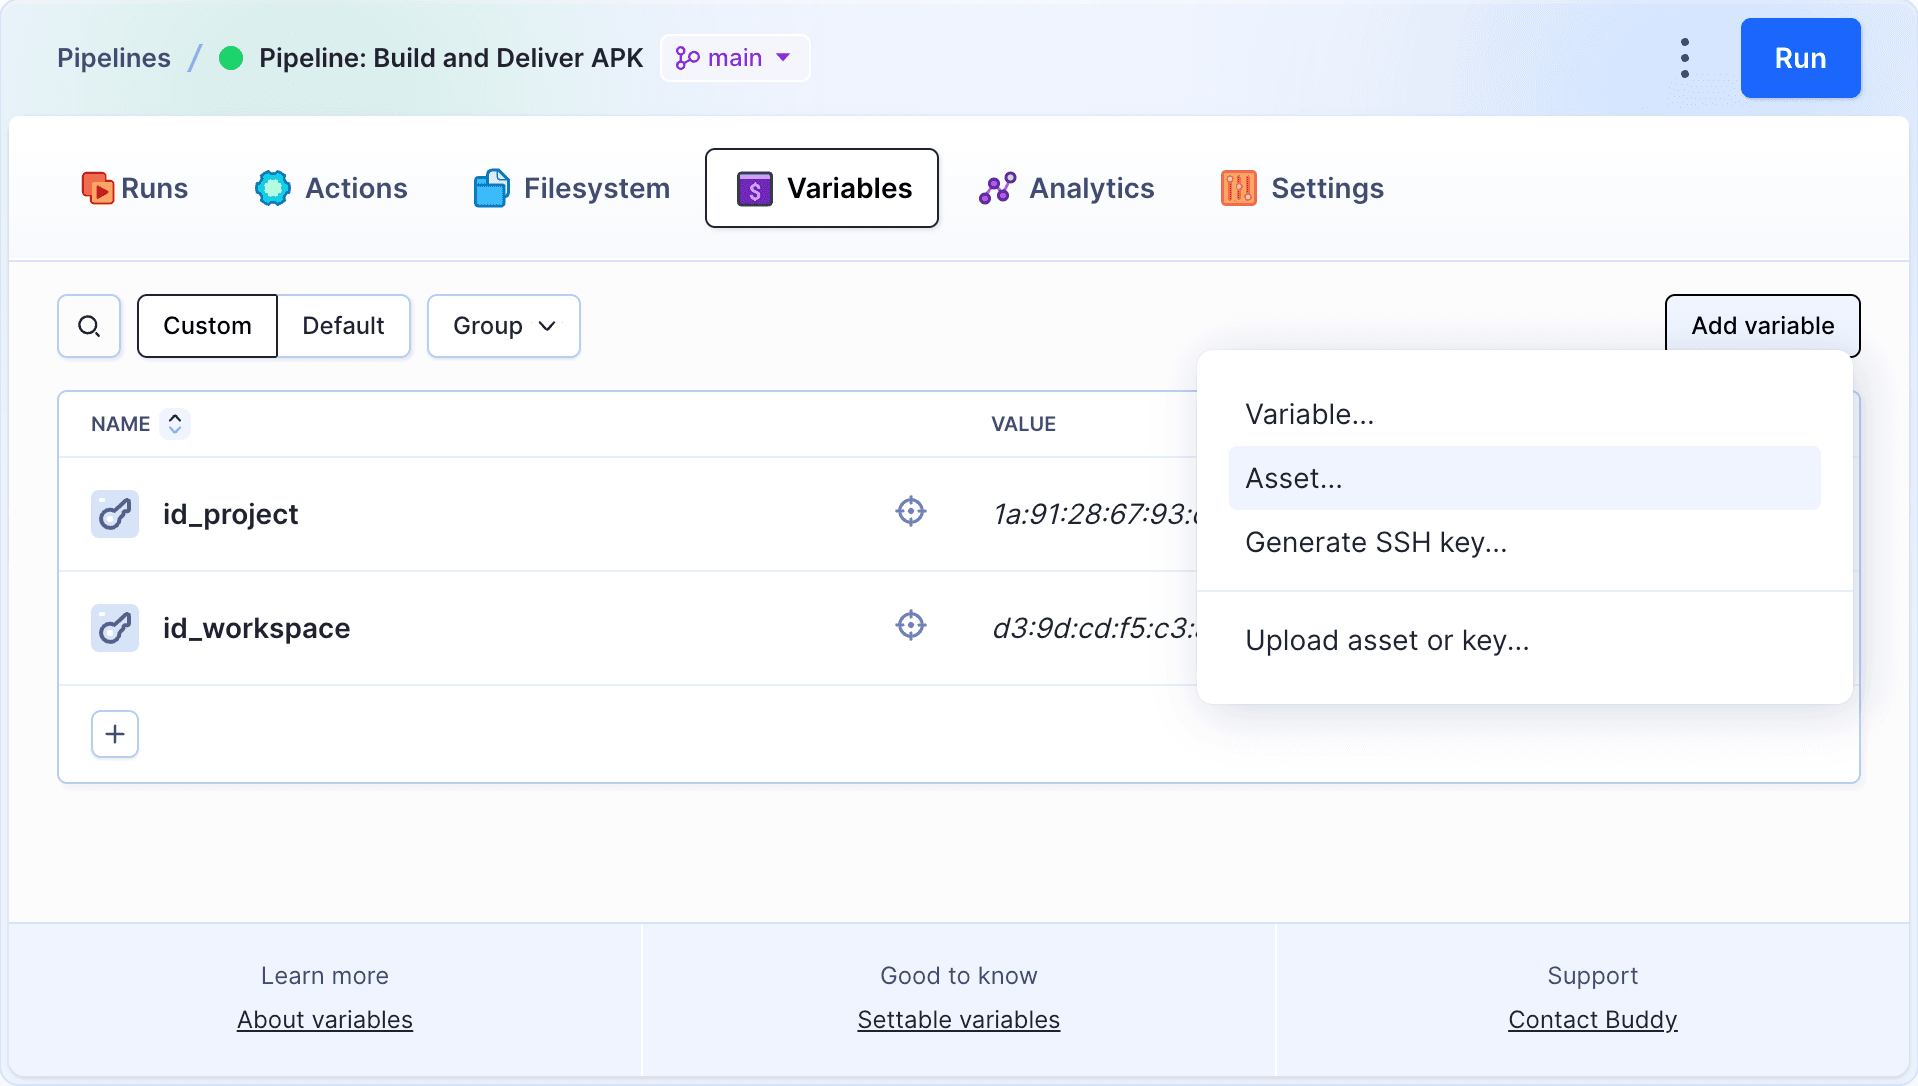Click the target icon for id_project
The height and width of the screenshot is (1086, 1918).
[910, 512]
